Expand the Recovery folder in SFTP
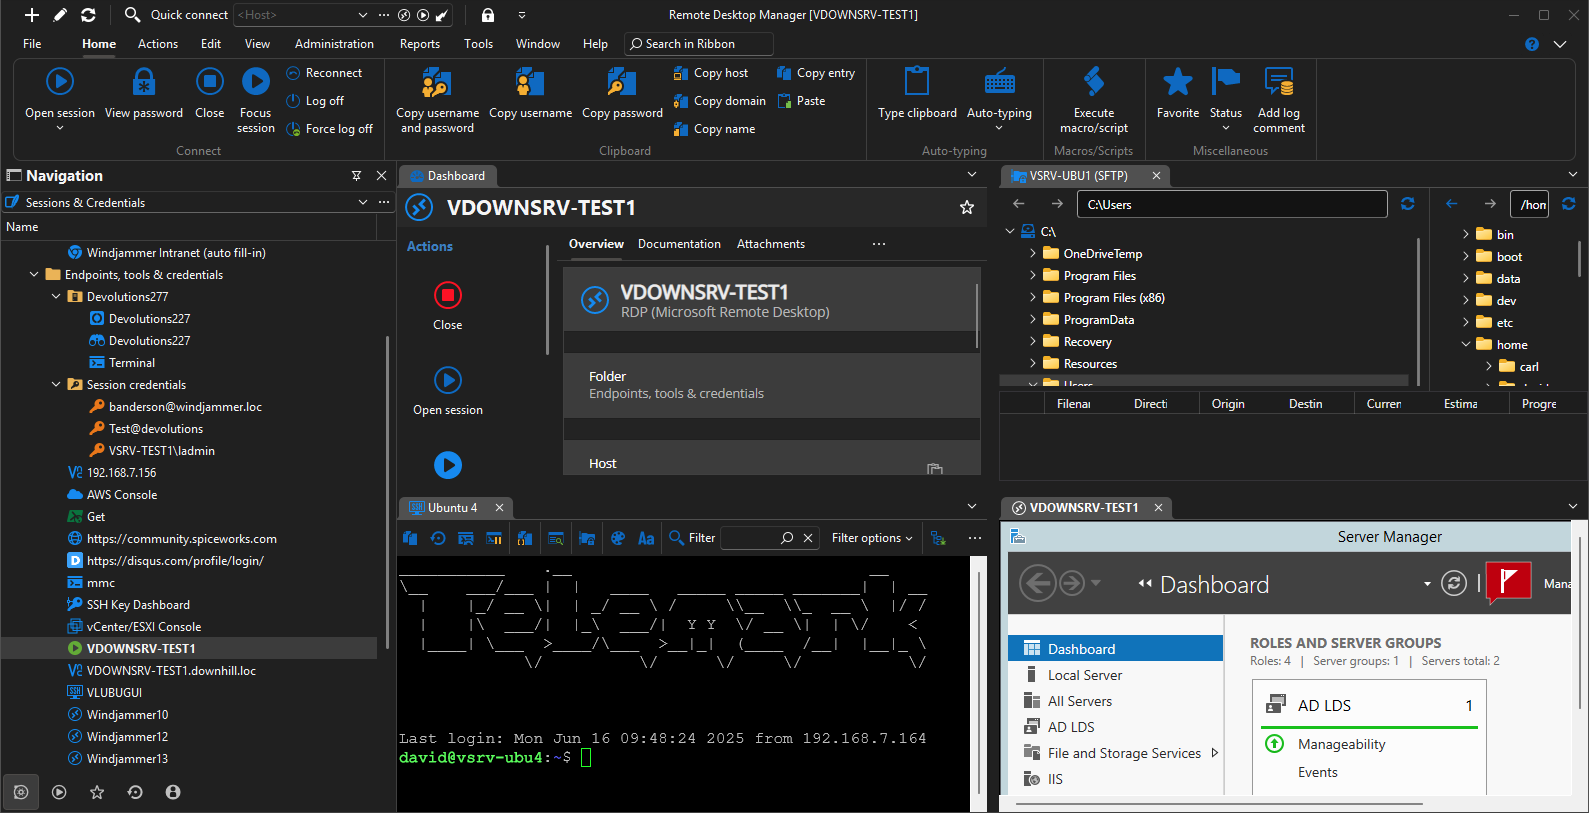The height and width of the screenshot is (813, 1589). [1032, 342]
